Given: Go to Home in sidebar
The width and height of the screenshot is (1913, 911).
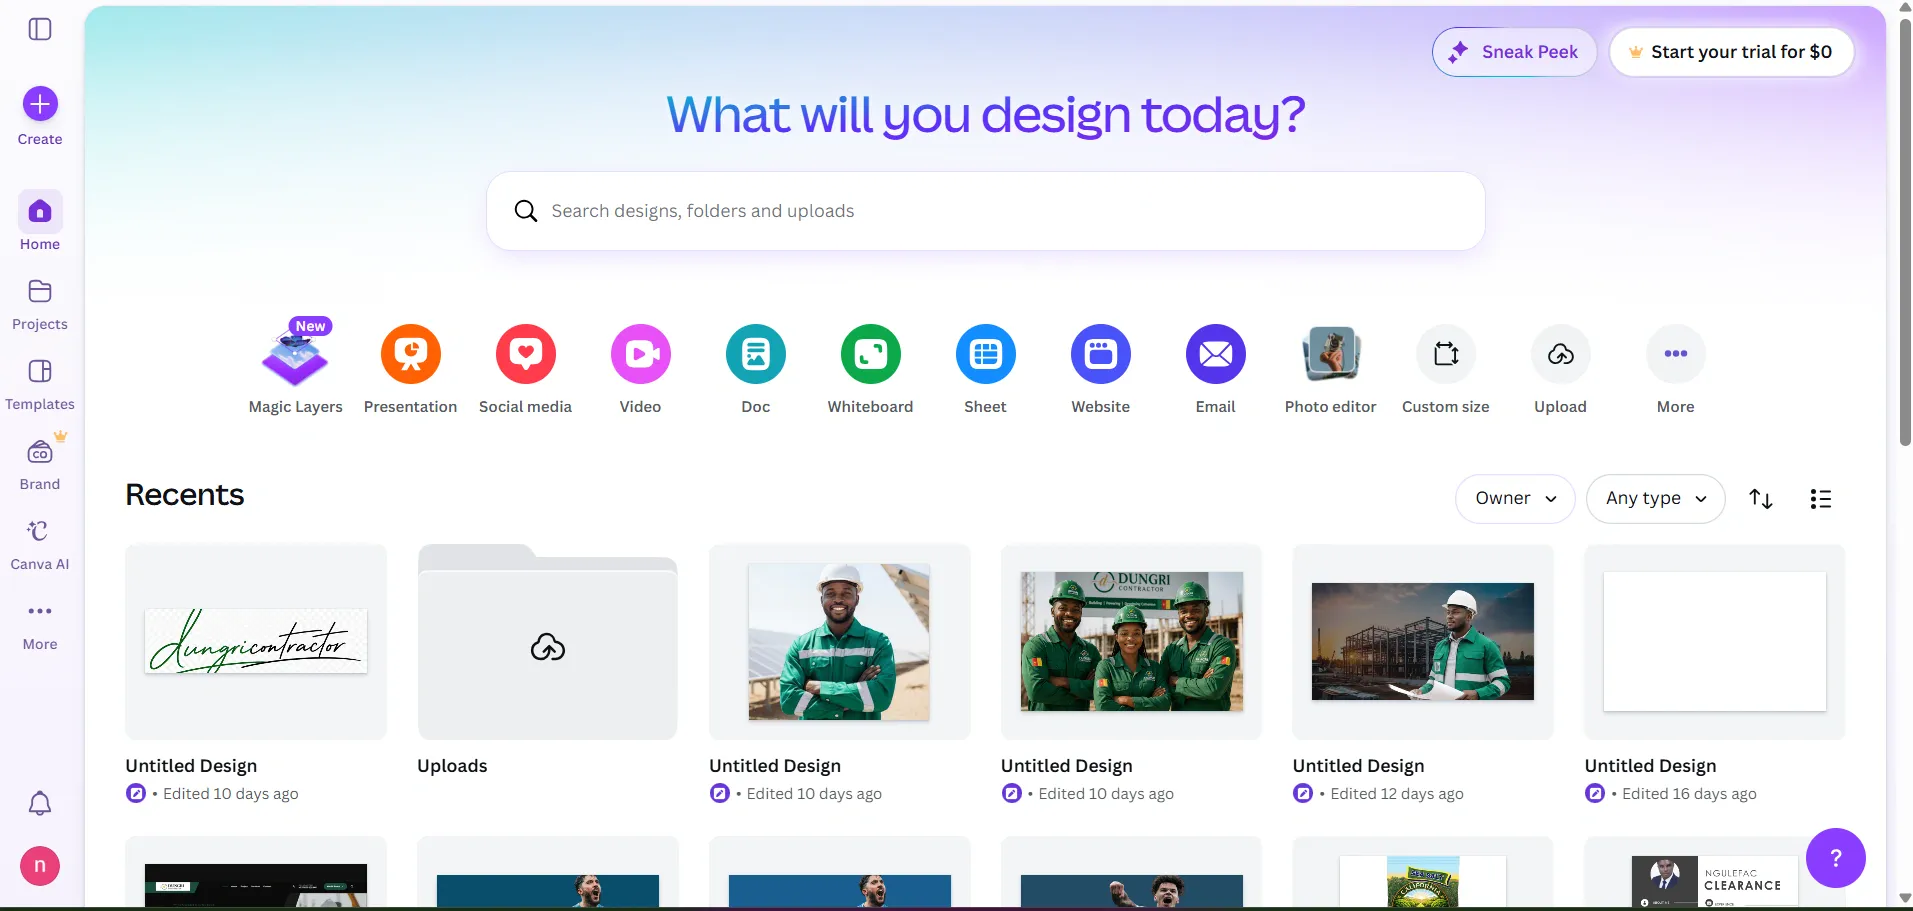Looking at the screenshot, I should coord(40,223).
